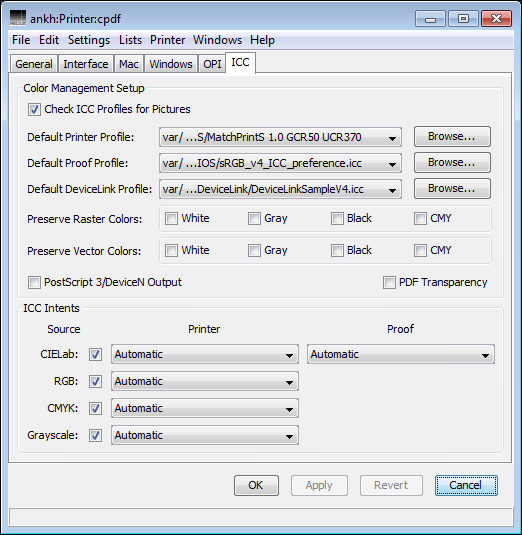
Task: Enable Preserve Vector Colors White checkbox
Action: (171, 250)
